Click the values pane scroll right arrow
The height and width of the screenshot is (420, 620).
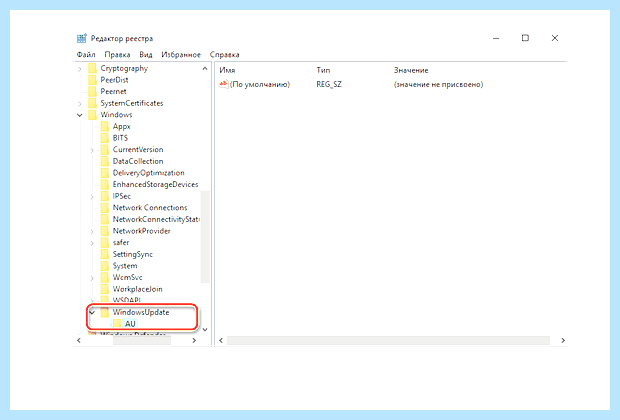[x=563, y=341]
